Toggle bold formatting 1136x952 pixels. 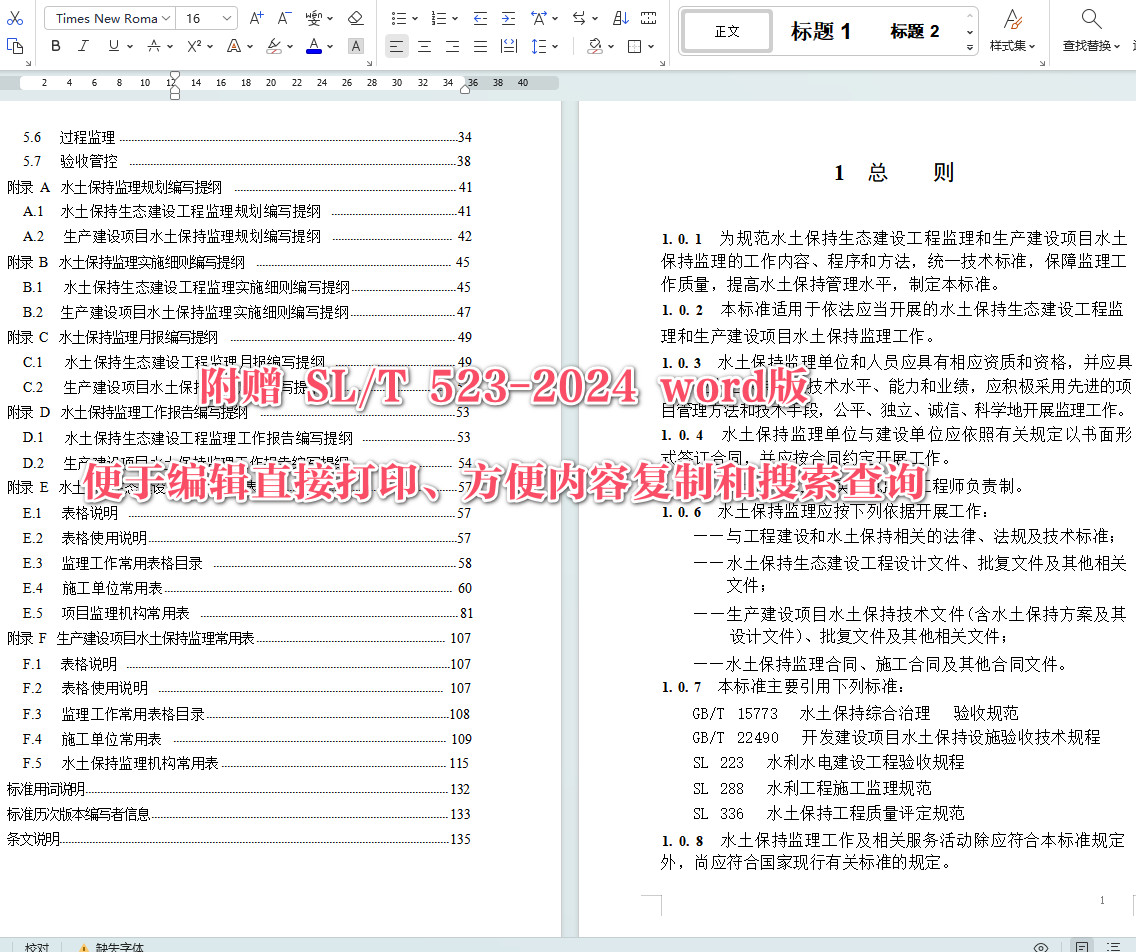[55, 46]
